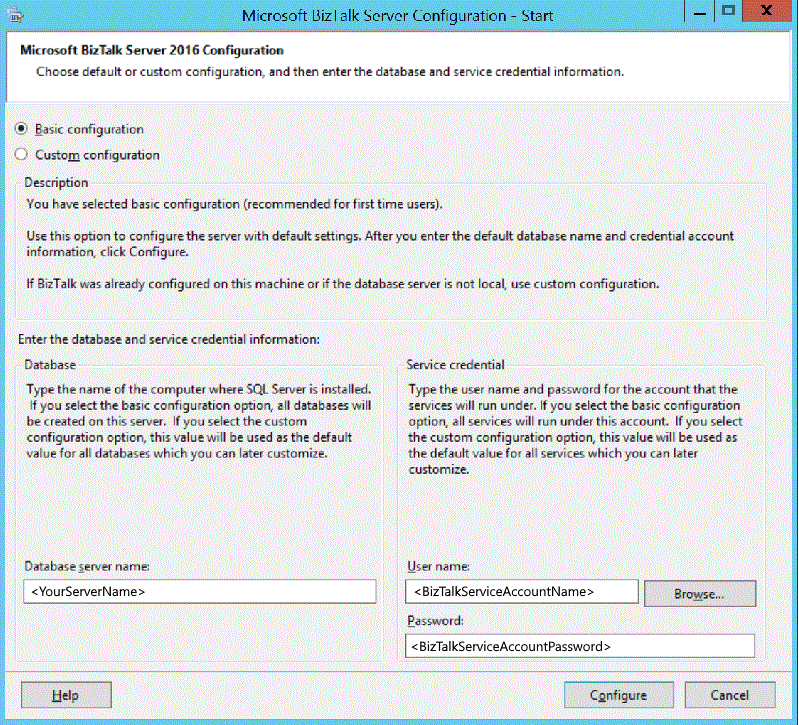Open Help for BizTalk configuration
The height and width of the screenshot is (725, 799).
pos(66,695)
